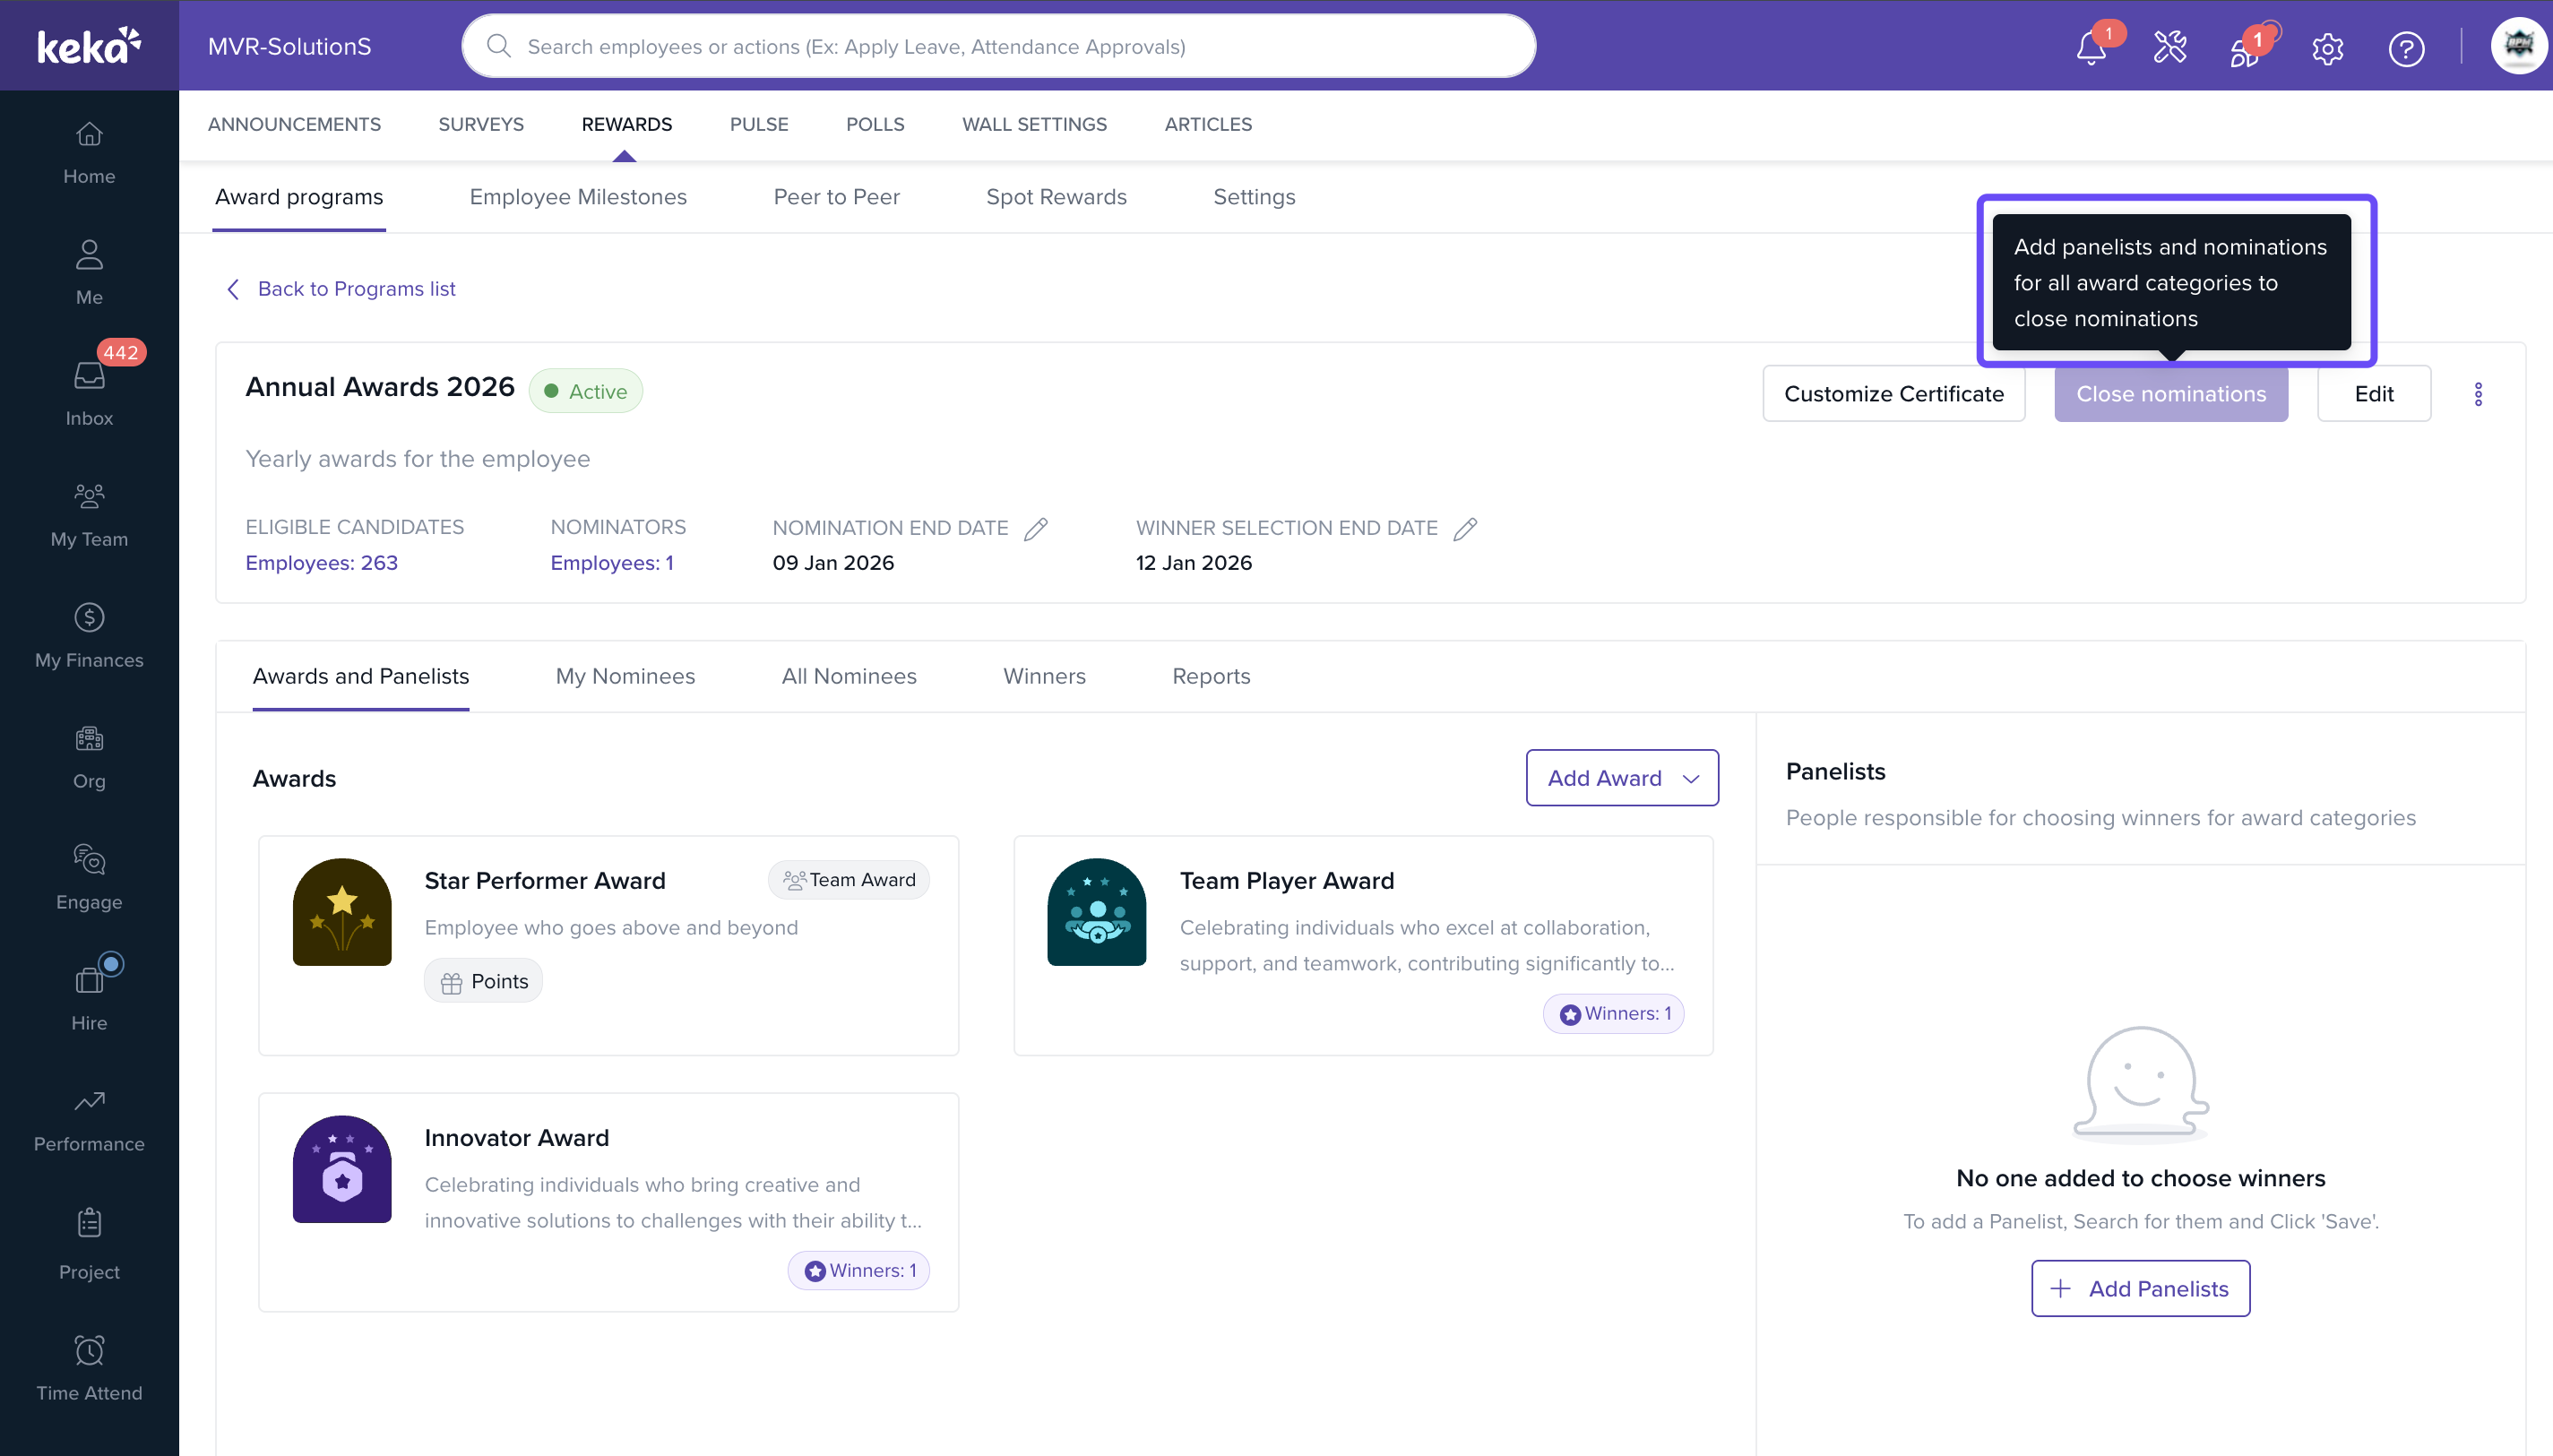Open notifications bell icon

point(2090,48)
